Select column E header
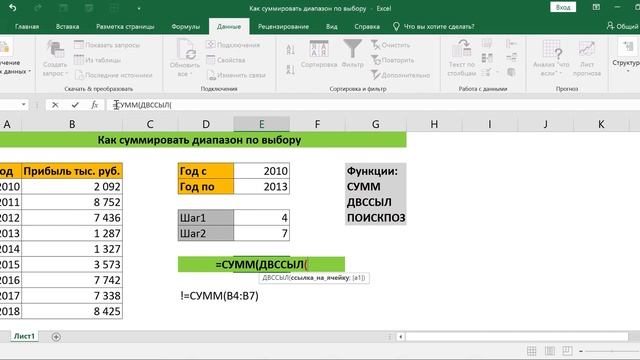This screenshot has height=360, width=640. coord(262,124)
